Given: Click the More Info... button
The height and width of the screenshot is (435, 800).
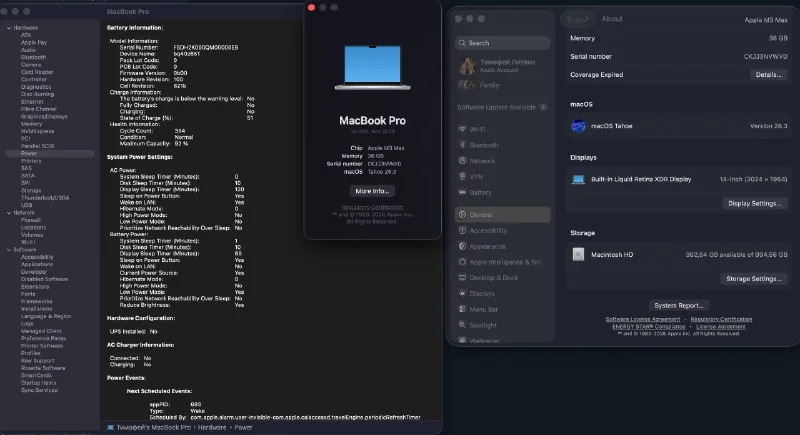Looking at the screenshot, I should (372, 191).
